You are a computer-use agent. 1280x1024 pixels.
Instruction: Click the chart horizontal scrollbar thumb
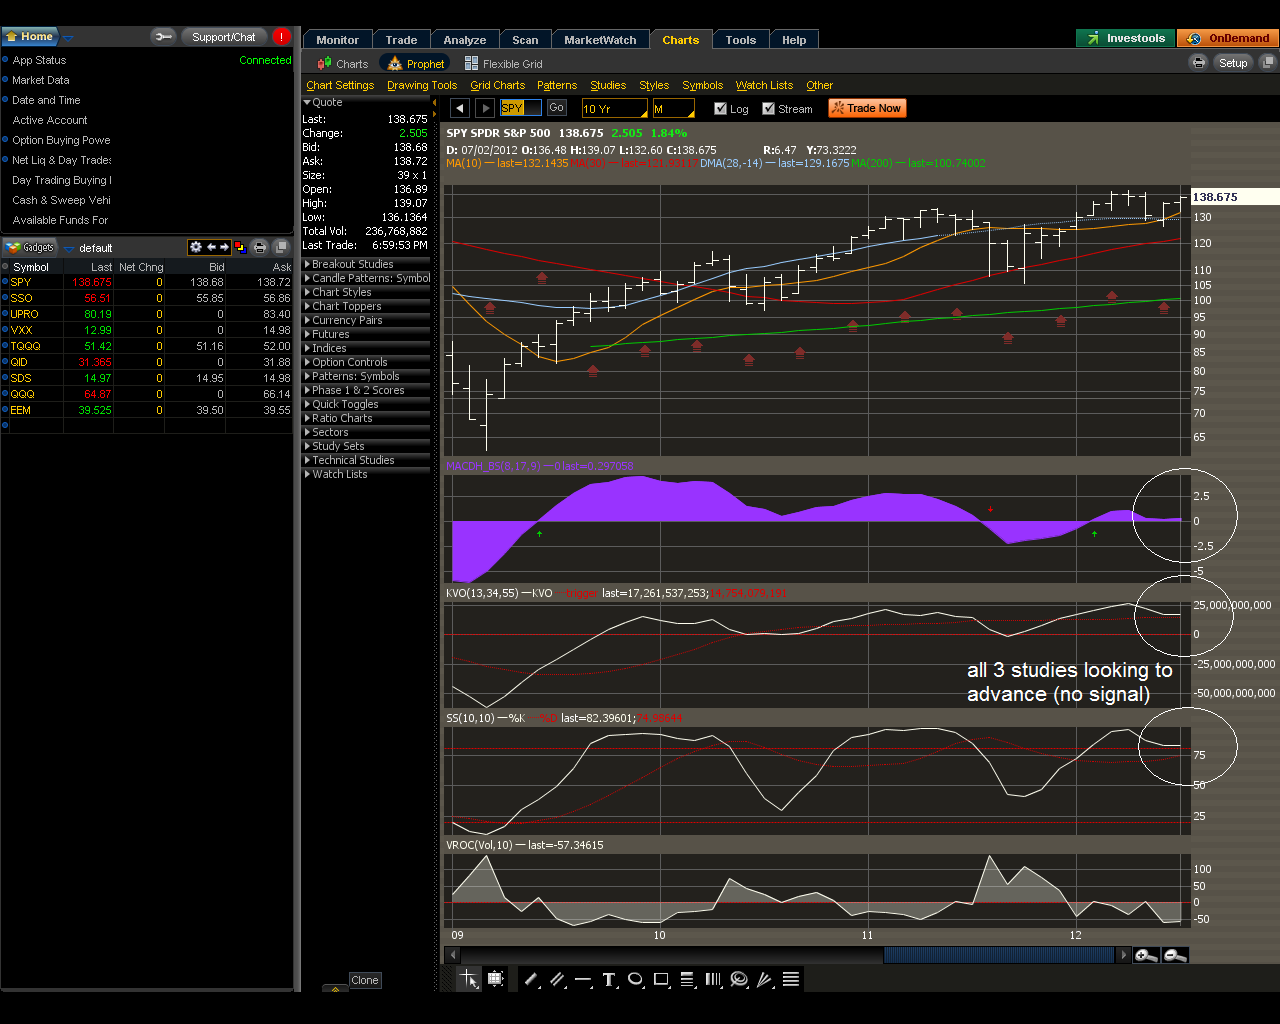tap(998, 956)
